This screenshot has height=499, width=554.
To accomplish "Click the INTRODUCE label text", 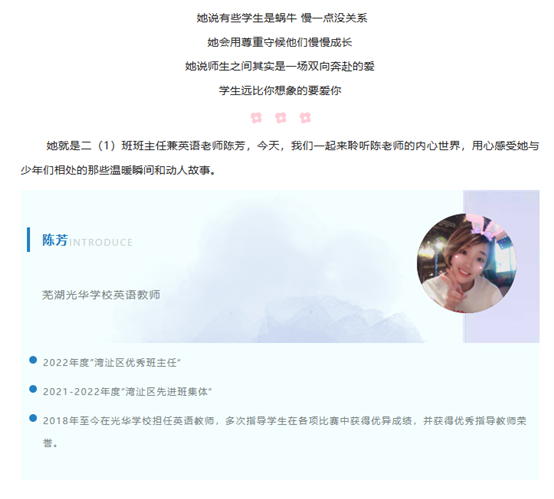I will click(101, 242).
